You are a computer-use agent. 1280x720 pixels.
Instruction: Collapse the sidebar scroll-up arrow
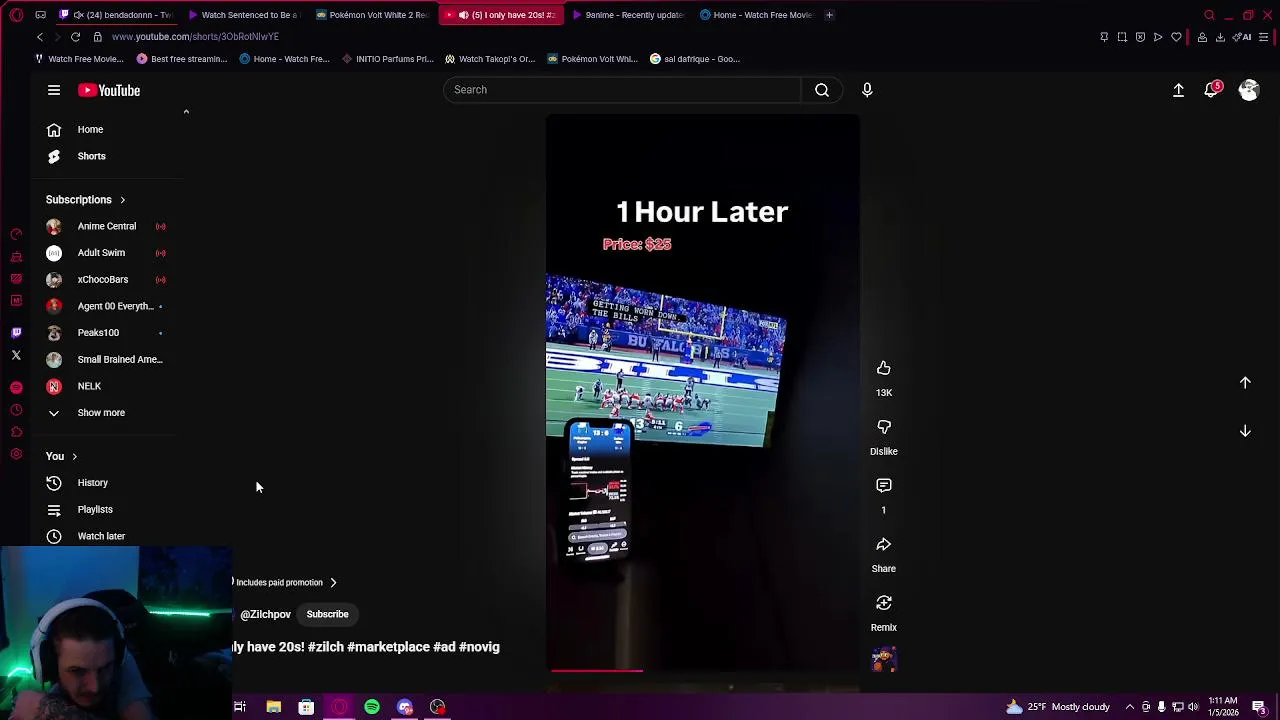coord(186,112)
